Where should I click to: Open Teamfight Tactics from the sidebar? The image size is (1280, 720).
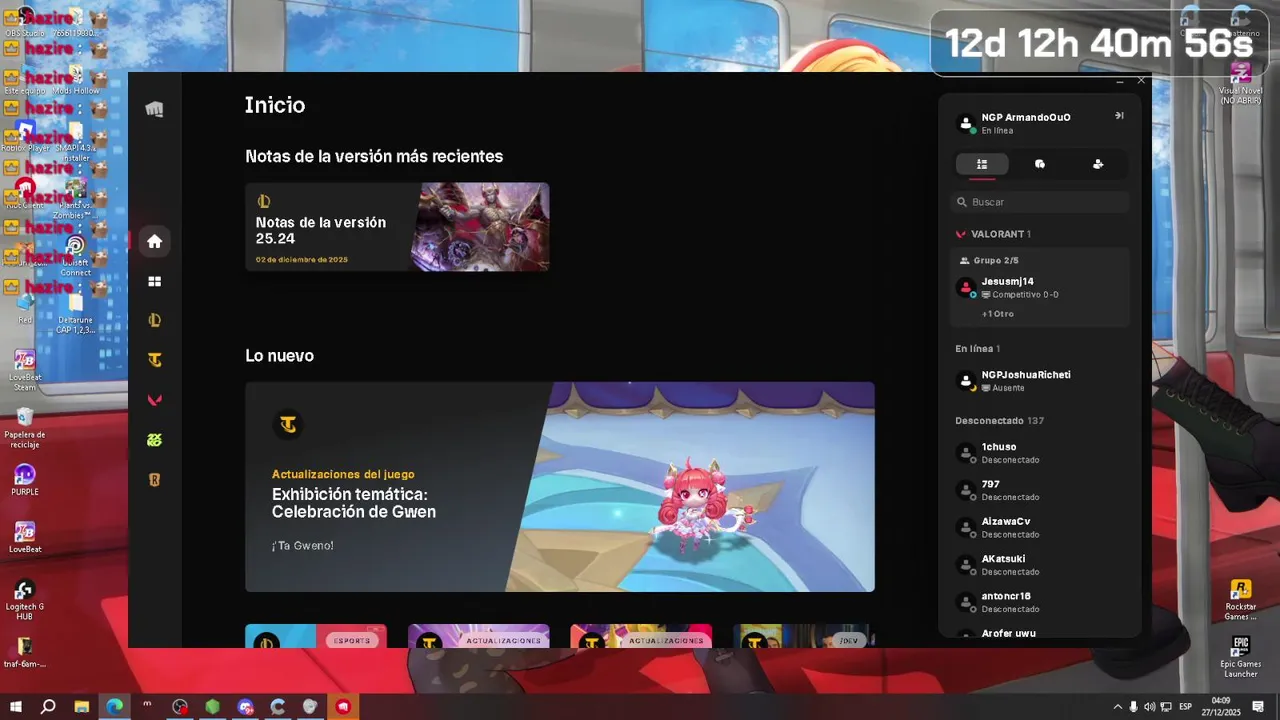pyautogui.click(x=154, y=360)
